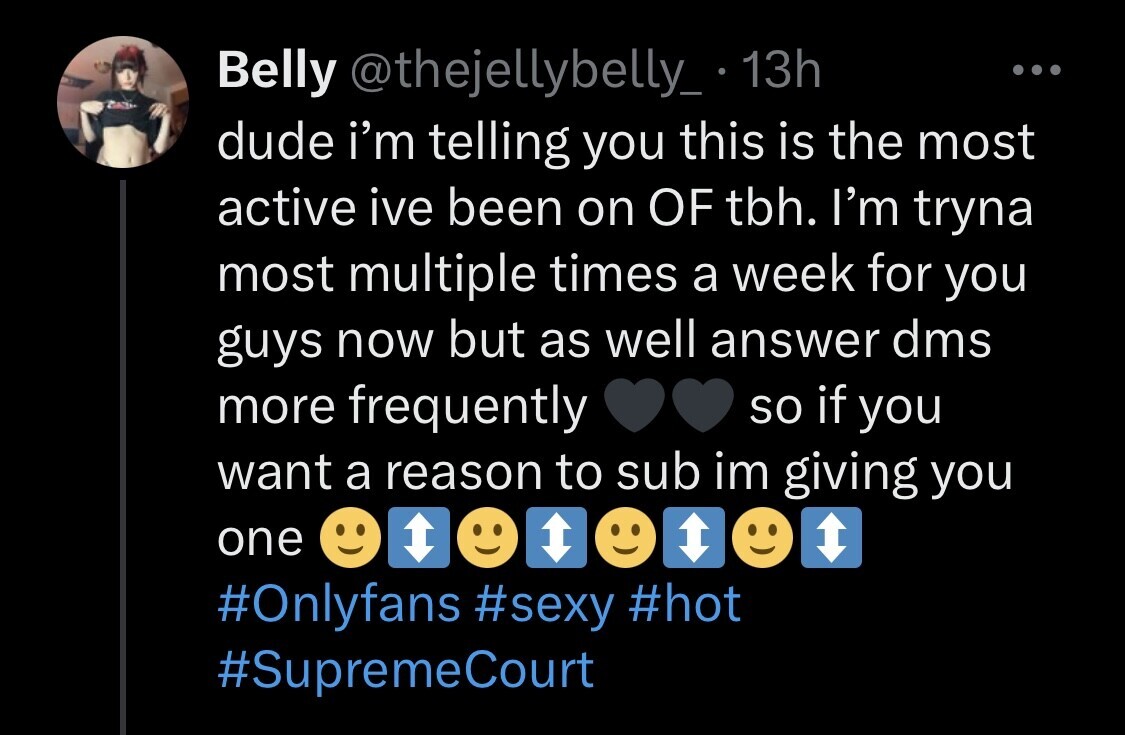
Task: Click the third smiley face emoji
Action: [x=624, y=539]
